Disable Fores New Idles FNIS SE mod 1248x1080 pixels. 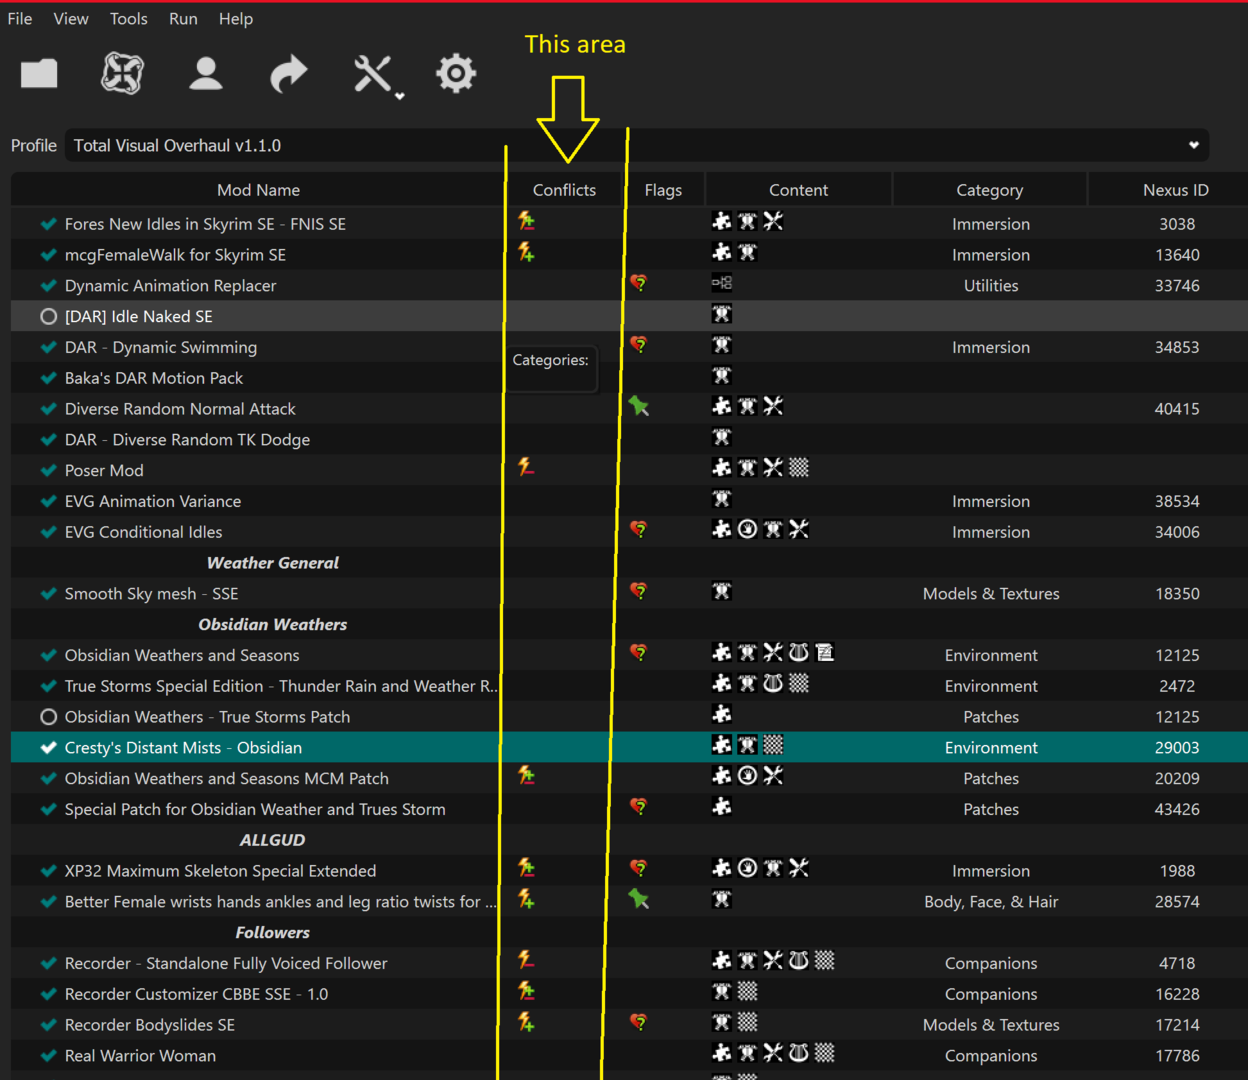(48, 224)
